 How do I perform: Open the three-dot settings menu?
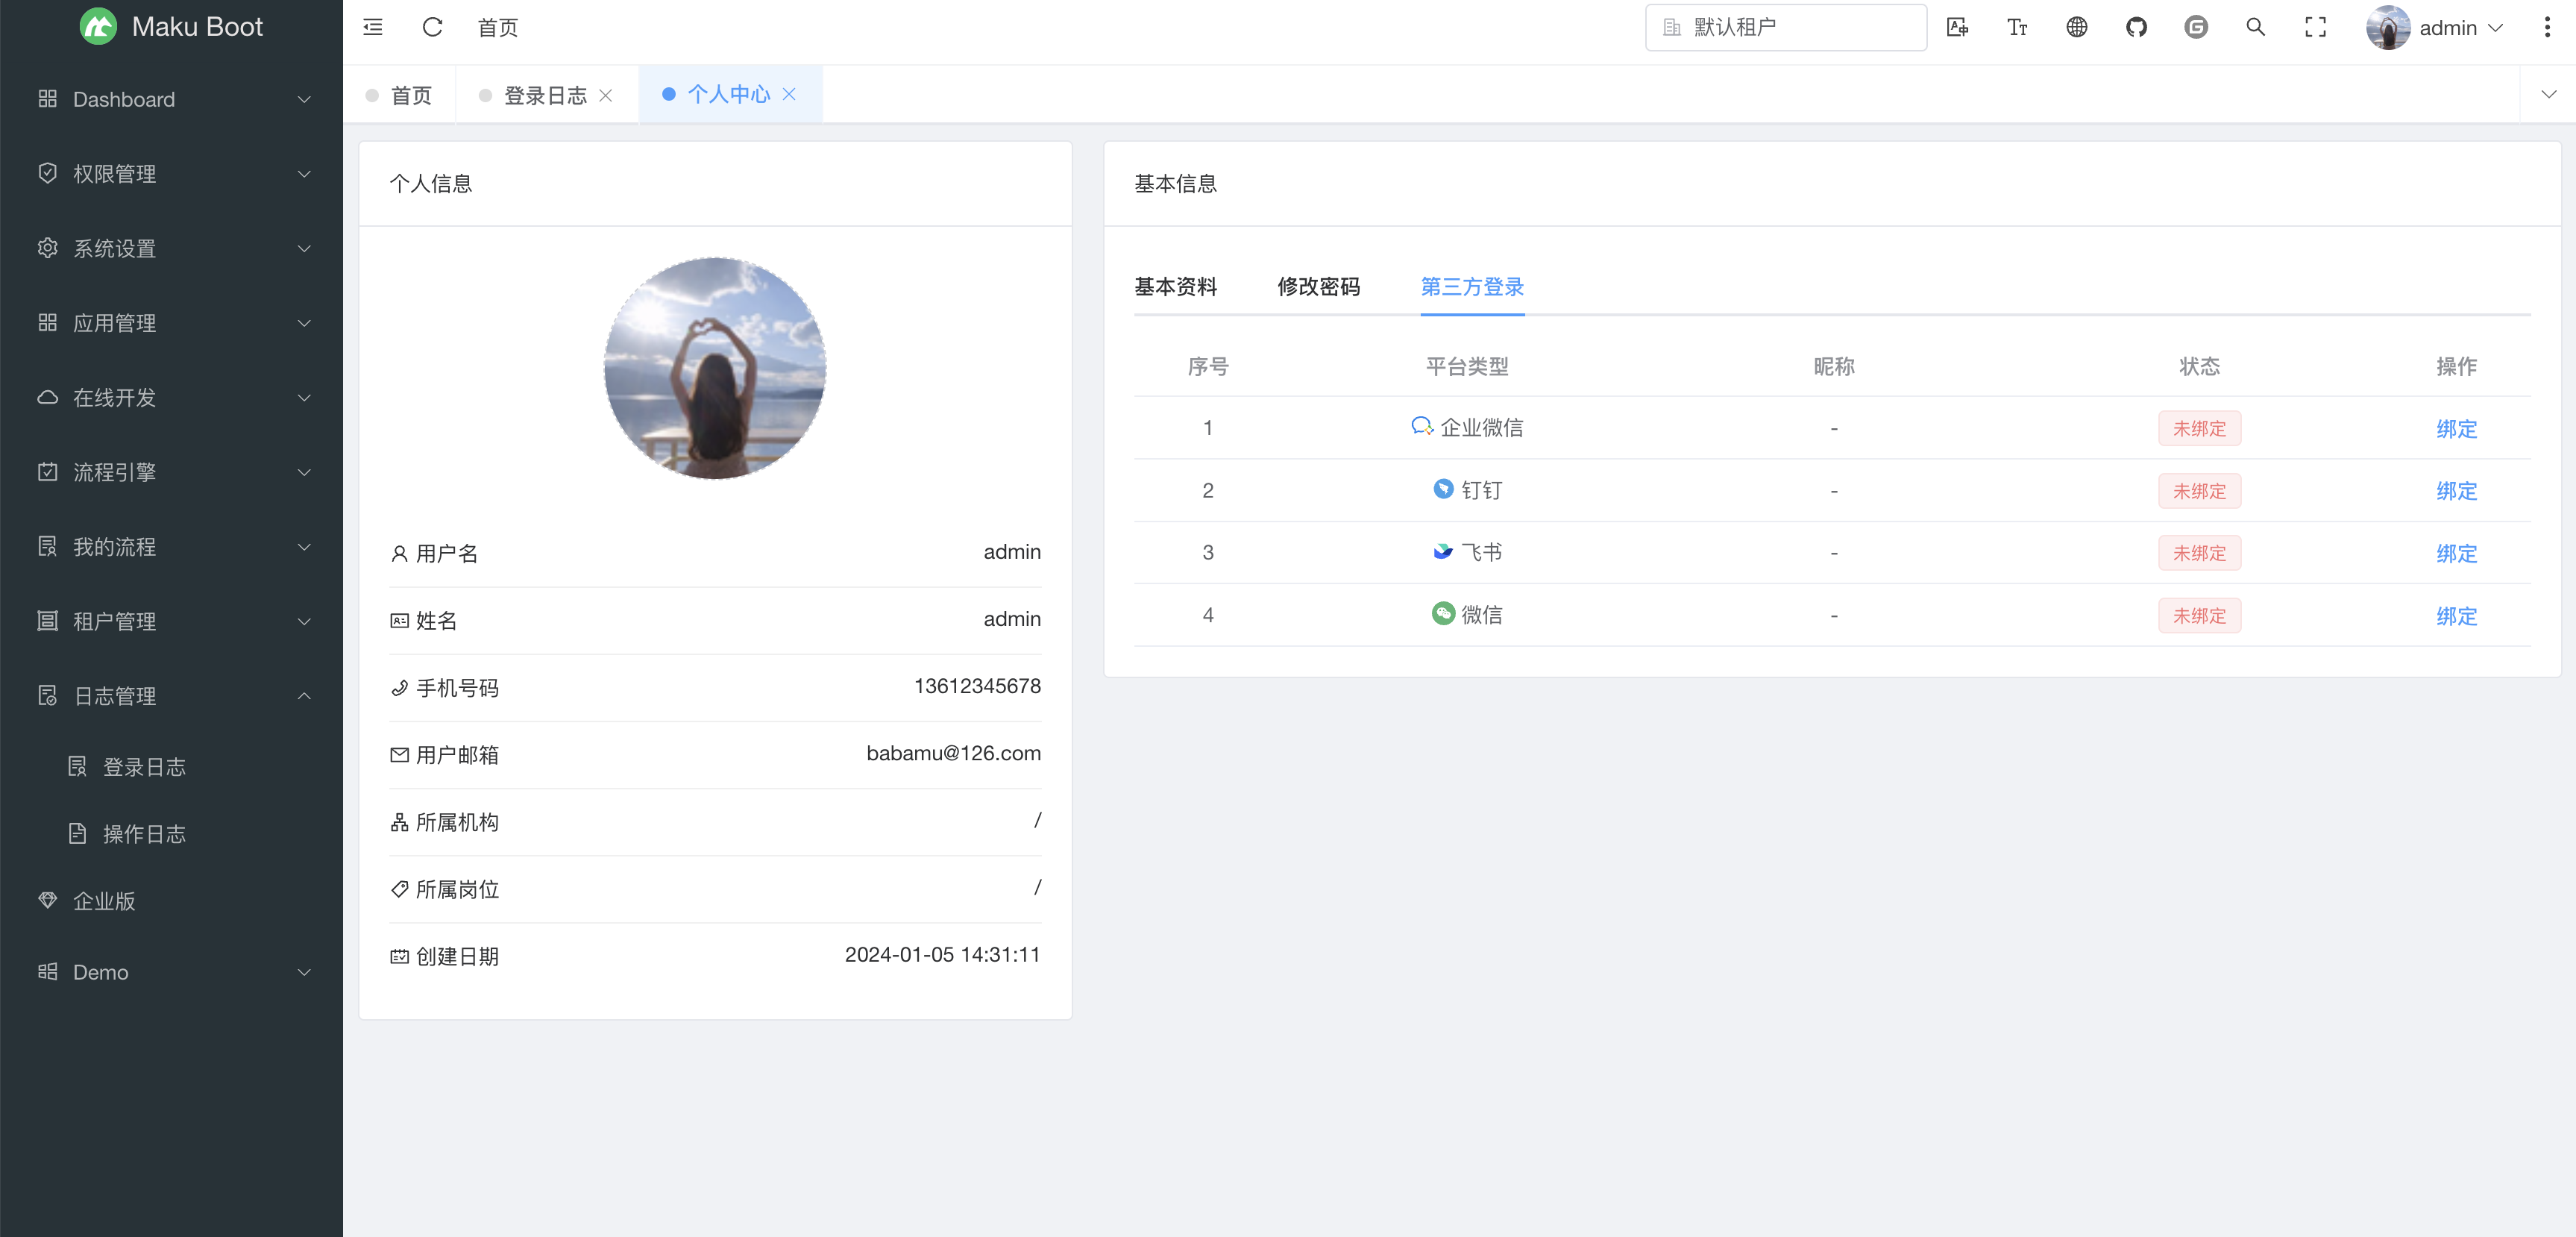coord(2547,27)
